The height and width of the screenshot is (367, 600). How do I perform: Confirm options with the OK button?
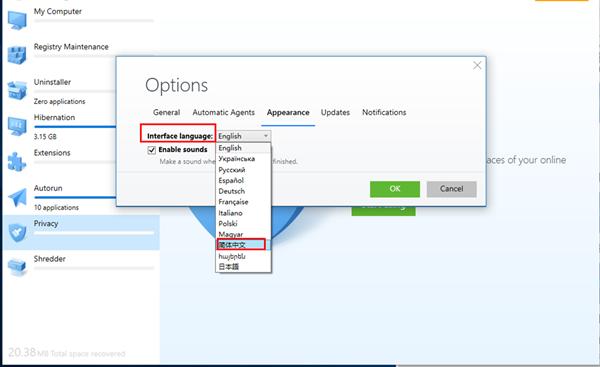point(395,189)
